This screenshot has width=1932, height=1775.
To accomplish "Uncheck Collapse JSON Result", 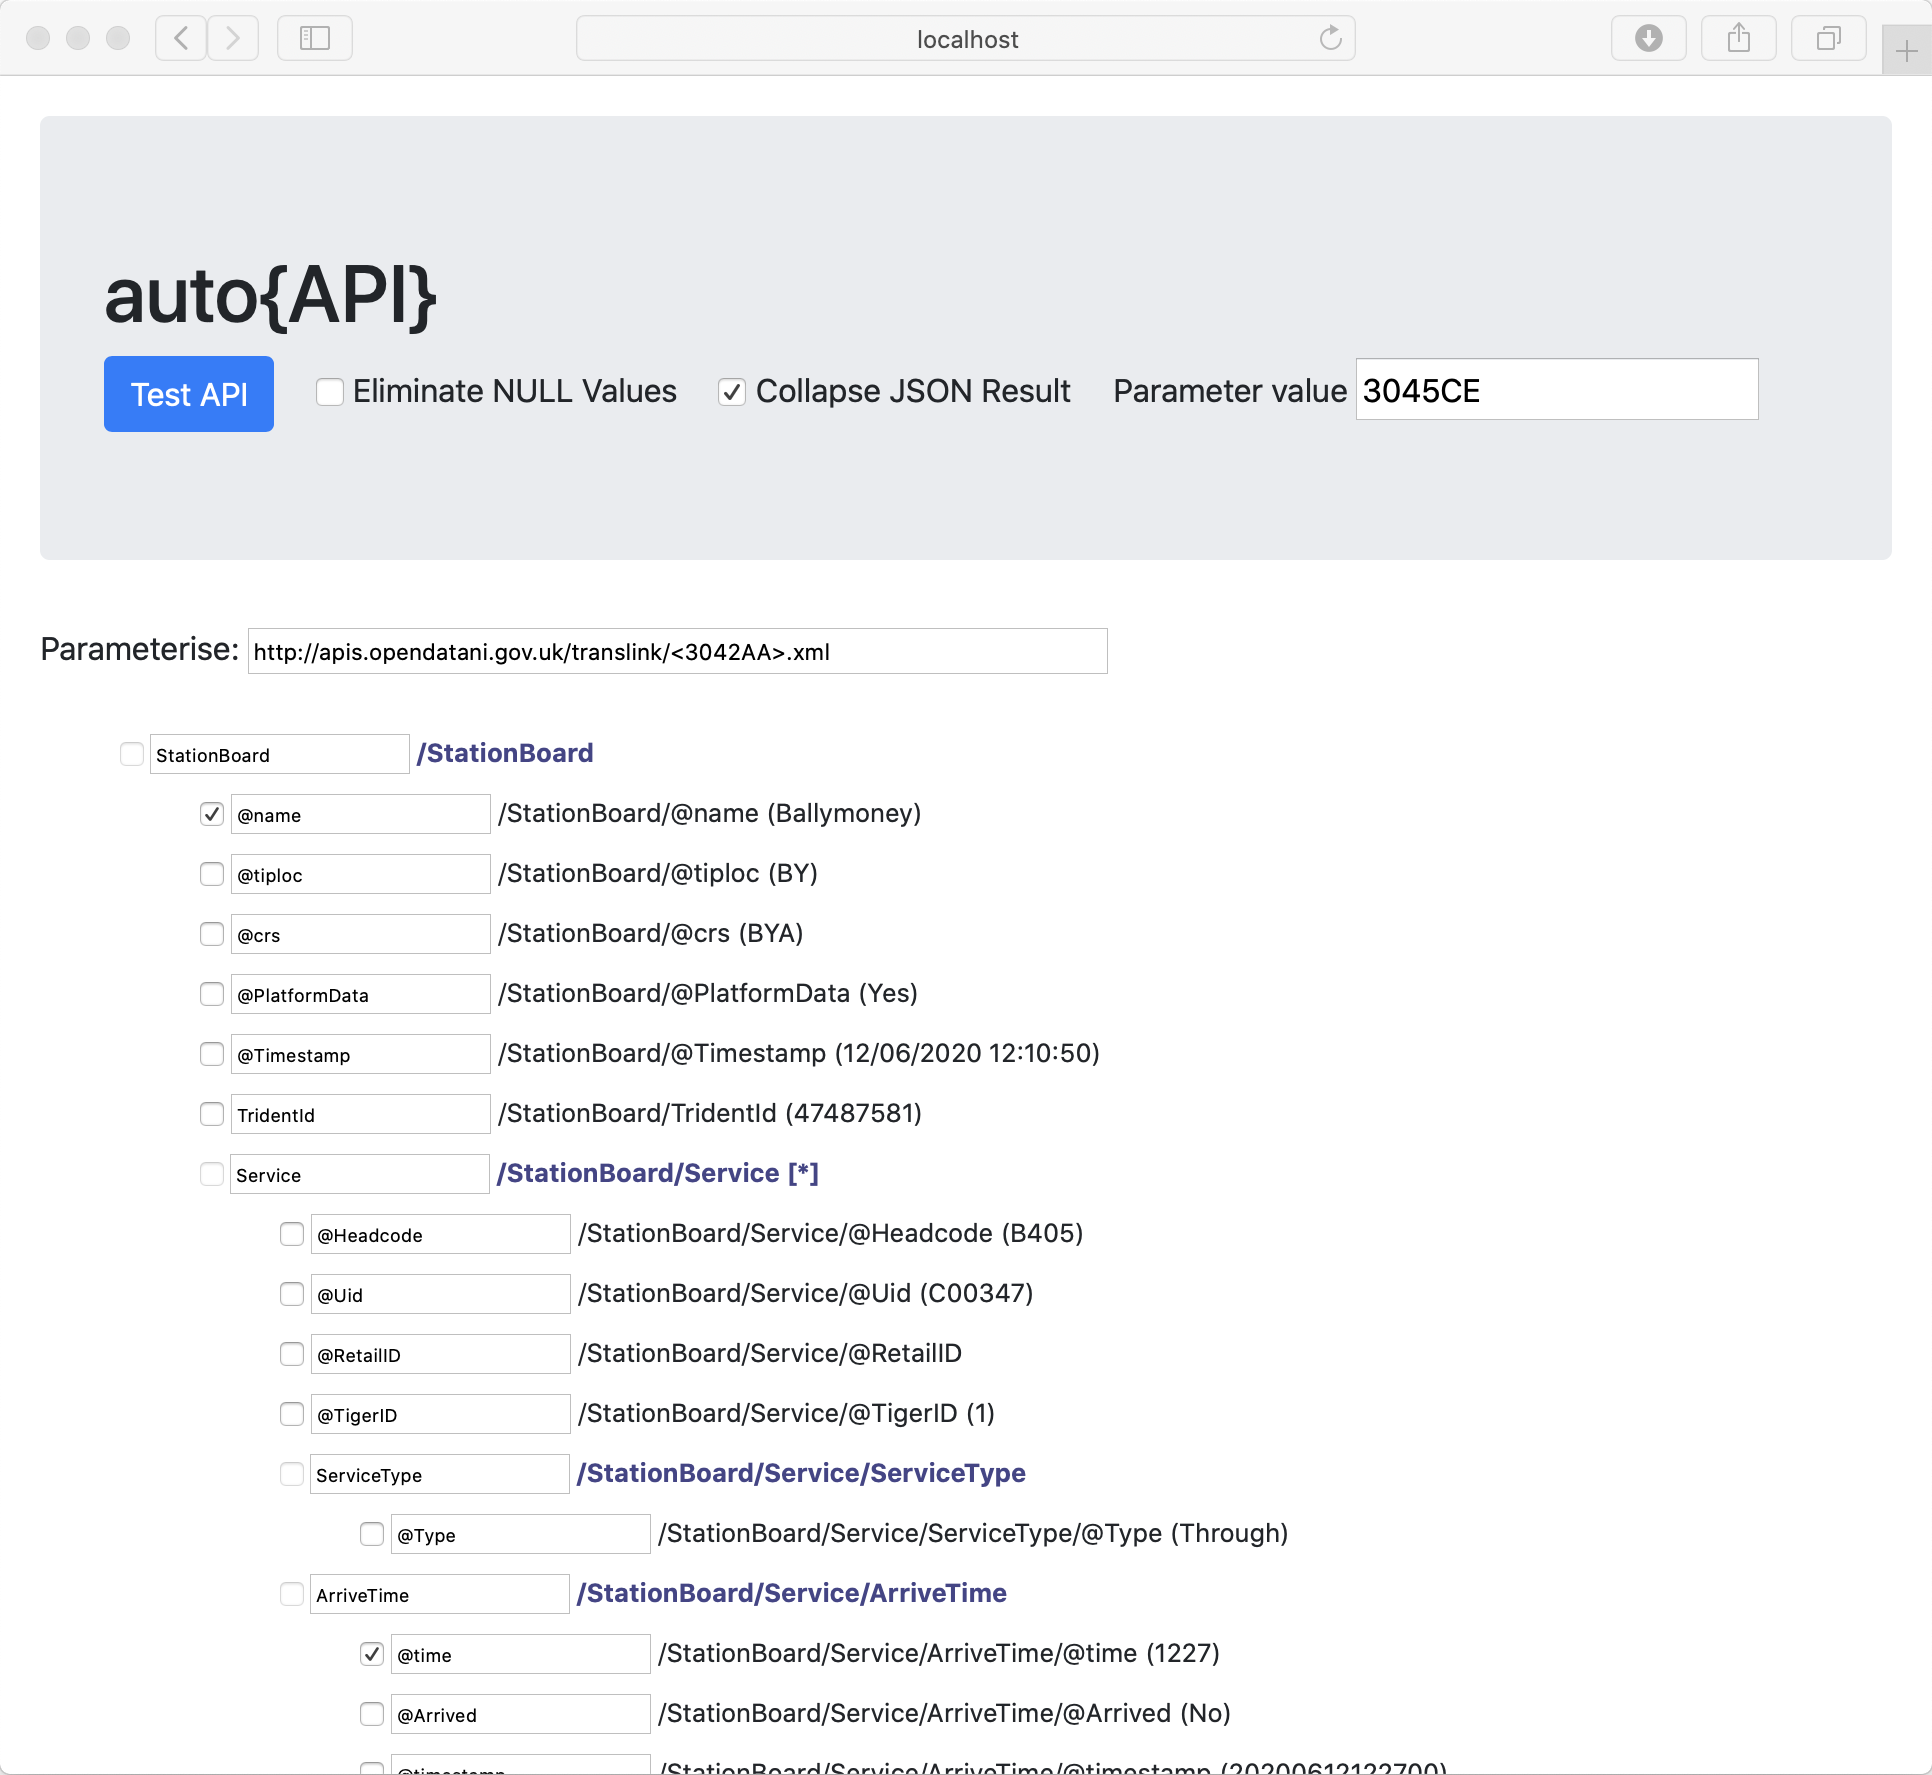I will point(732,392).
